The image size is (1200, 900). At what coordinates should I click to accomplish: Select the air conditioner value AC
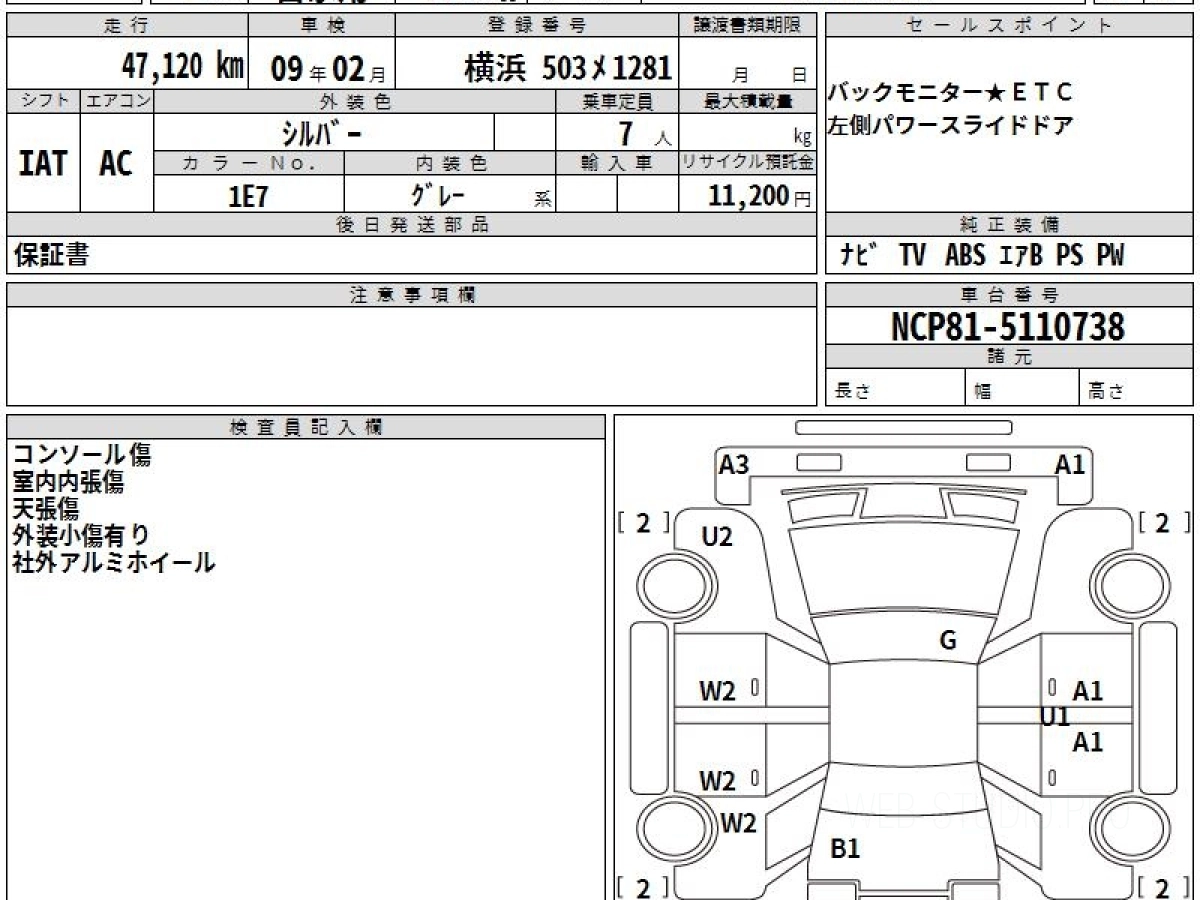(116, 163)
